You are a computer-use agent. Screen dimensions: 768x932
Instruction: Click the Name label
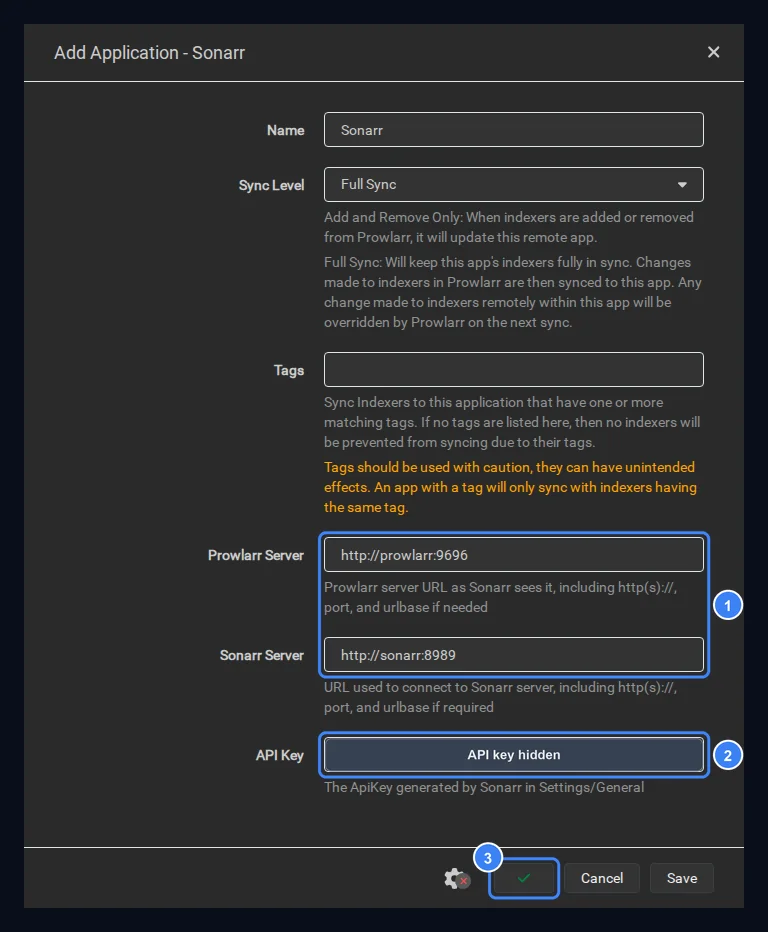(x=285, y=130)
